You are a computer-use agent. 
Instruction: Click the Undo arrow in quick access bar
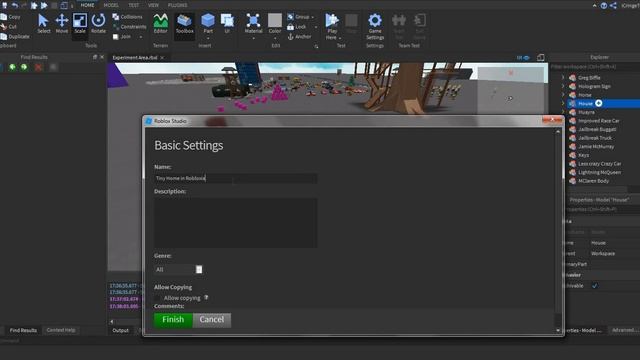(15, 5)
